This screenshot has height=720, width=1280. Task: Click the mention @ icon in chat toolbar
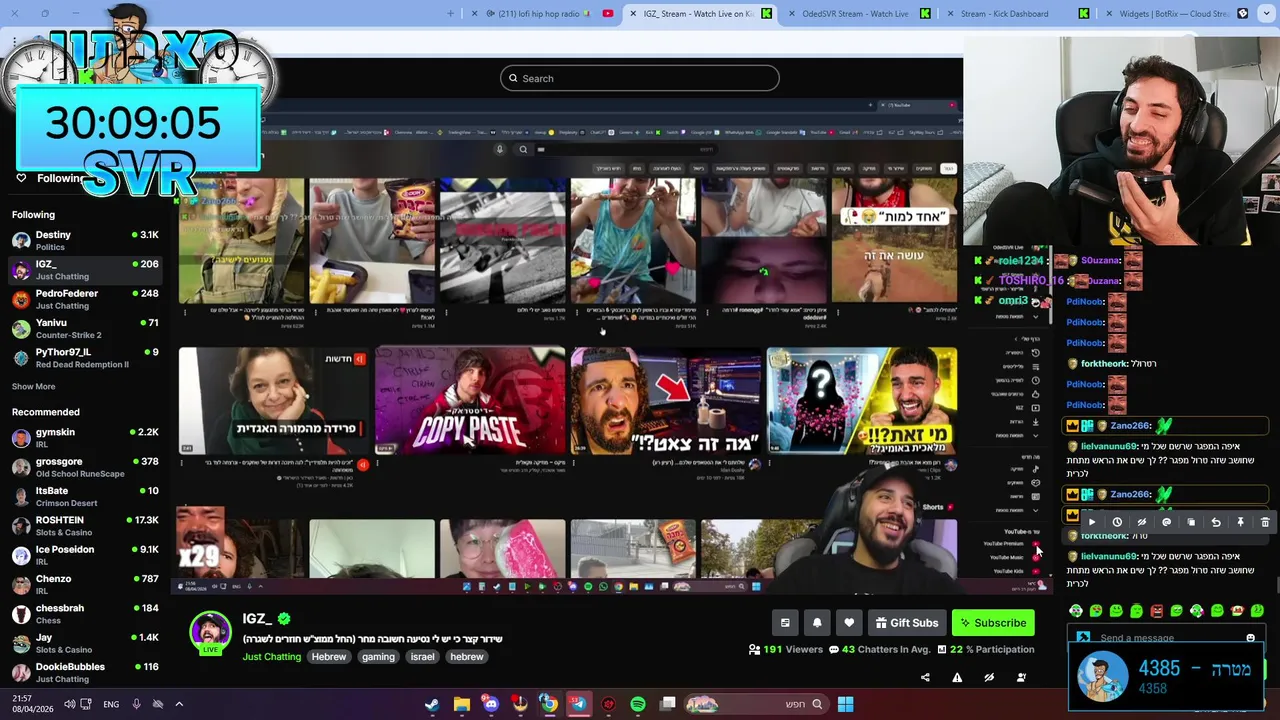(x=1166, y=522)
